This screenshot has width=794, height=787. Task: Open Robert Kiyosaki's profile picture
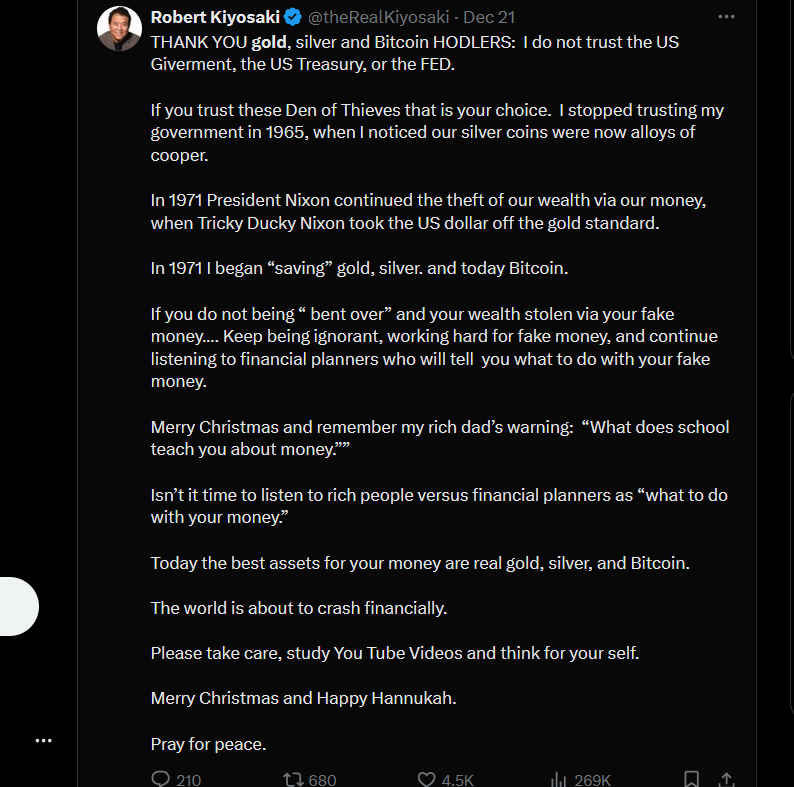tap(120, 28)
